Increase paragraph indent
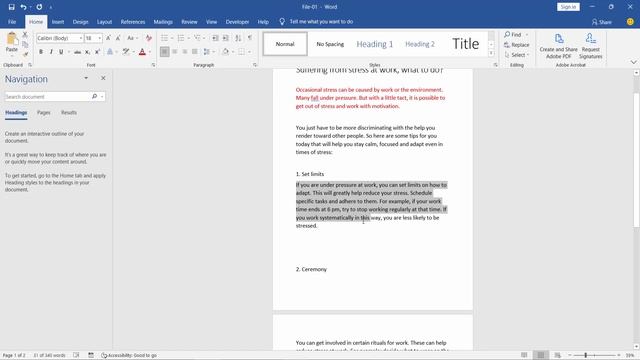The height and width of the screenshot is (360, 640). pyautogui.click(x=226, y=38)
